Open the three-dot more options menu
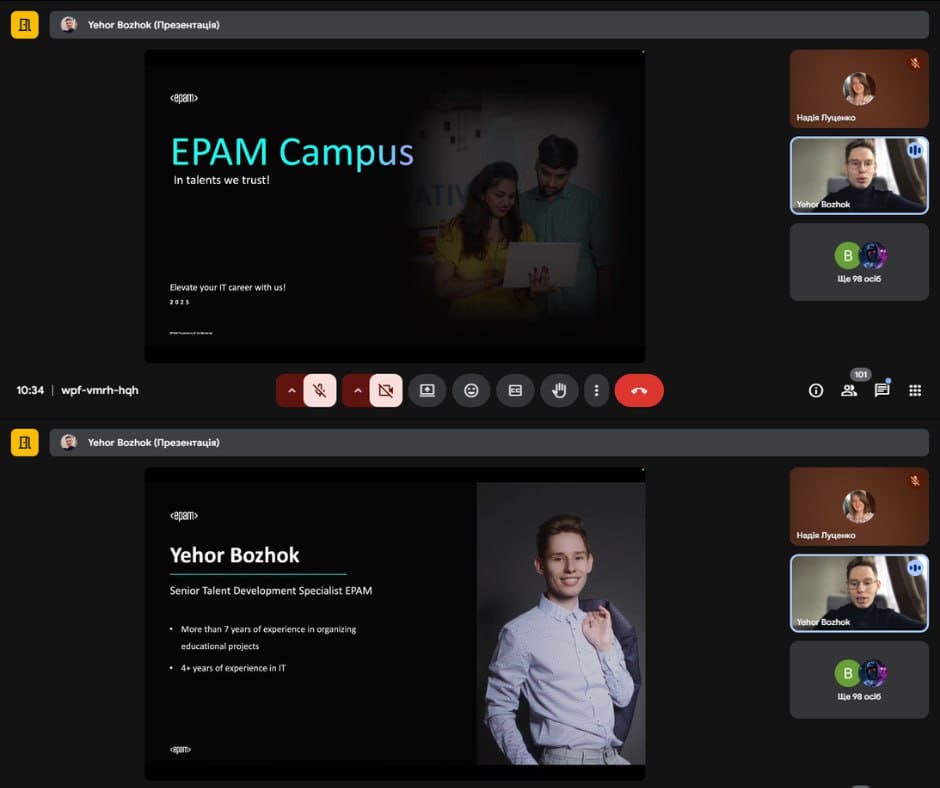The width and height of the screenshot is (940, 788). [596, 390]
